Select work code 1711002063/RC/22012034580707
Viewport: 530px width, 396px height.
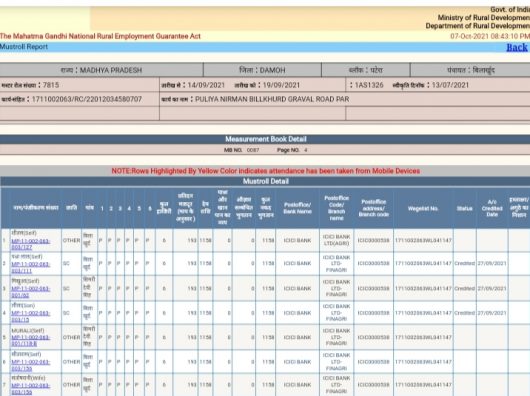87,99
